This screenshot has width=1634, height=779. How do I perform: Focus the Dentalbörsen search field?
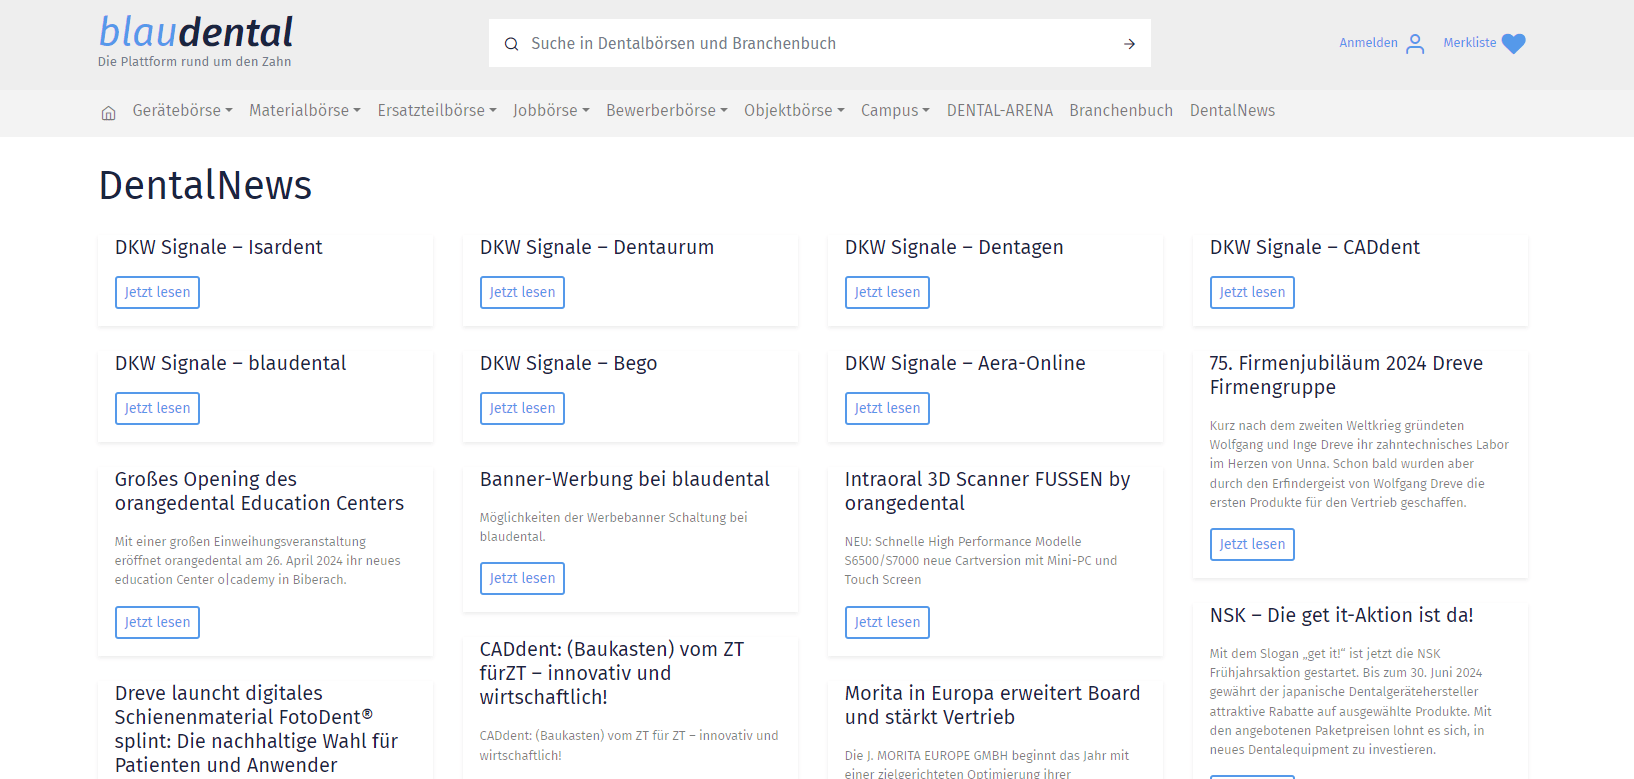pos(820,44)
